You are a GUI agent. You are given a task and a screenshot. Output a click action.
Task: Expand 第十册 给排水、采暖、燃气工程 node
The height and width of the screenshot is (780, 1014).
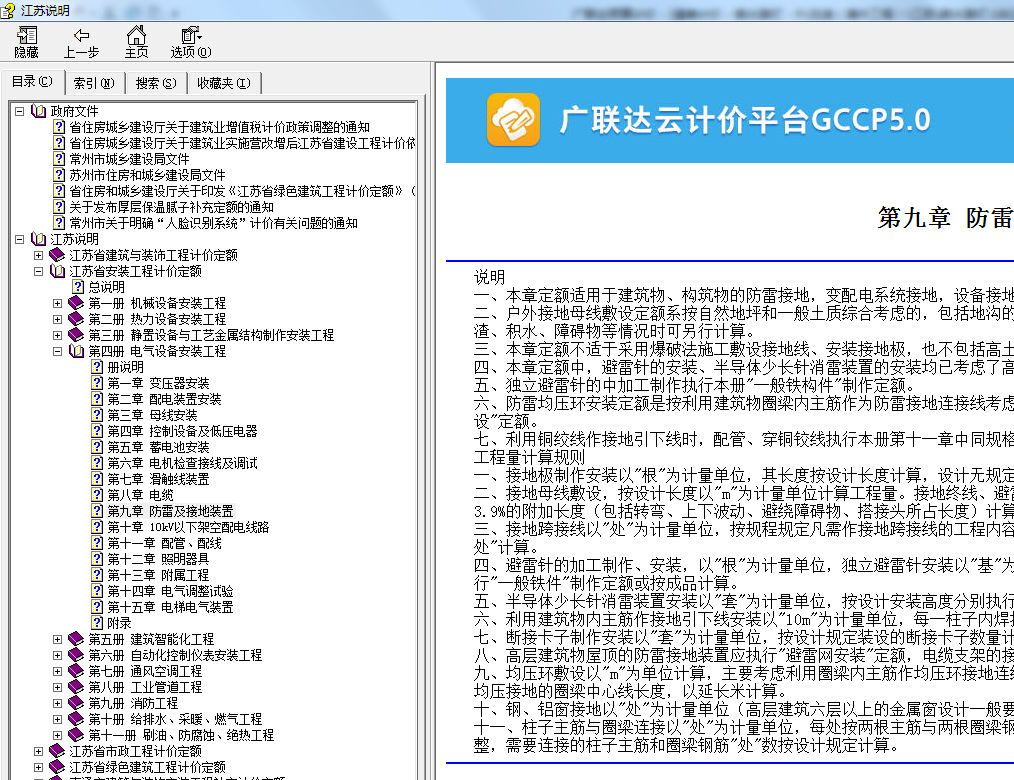tap(57, 720)
